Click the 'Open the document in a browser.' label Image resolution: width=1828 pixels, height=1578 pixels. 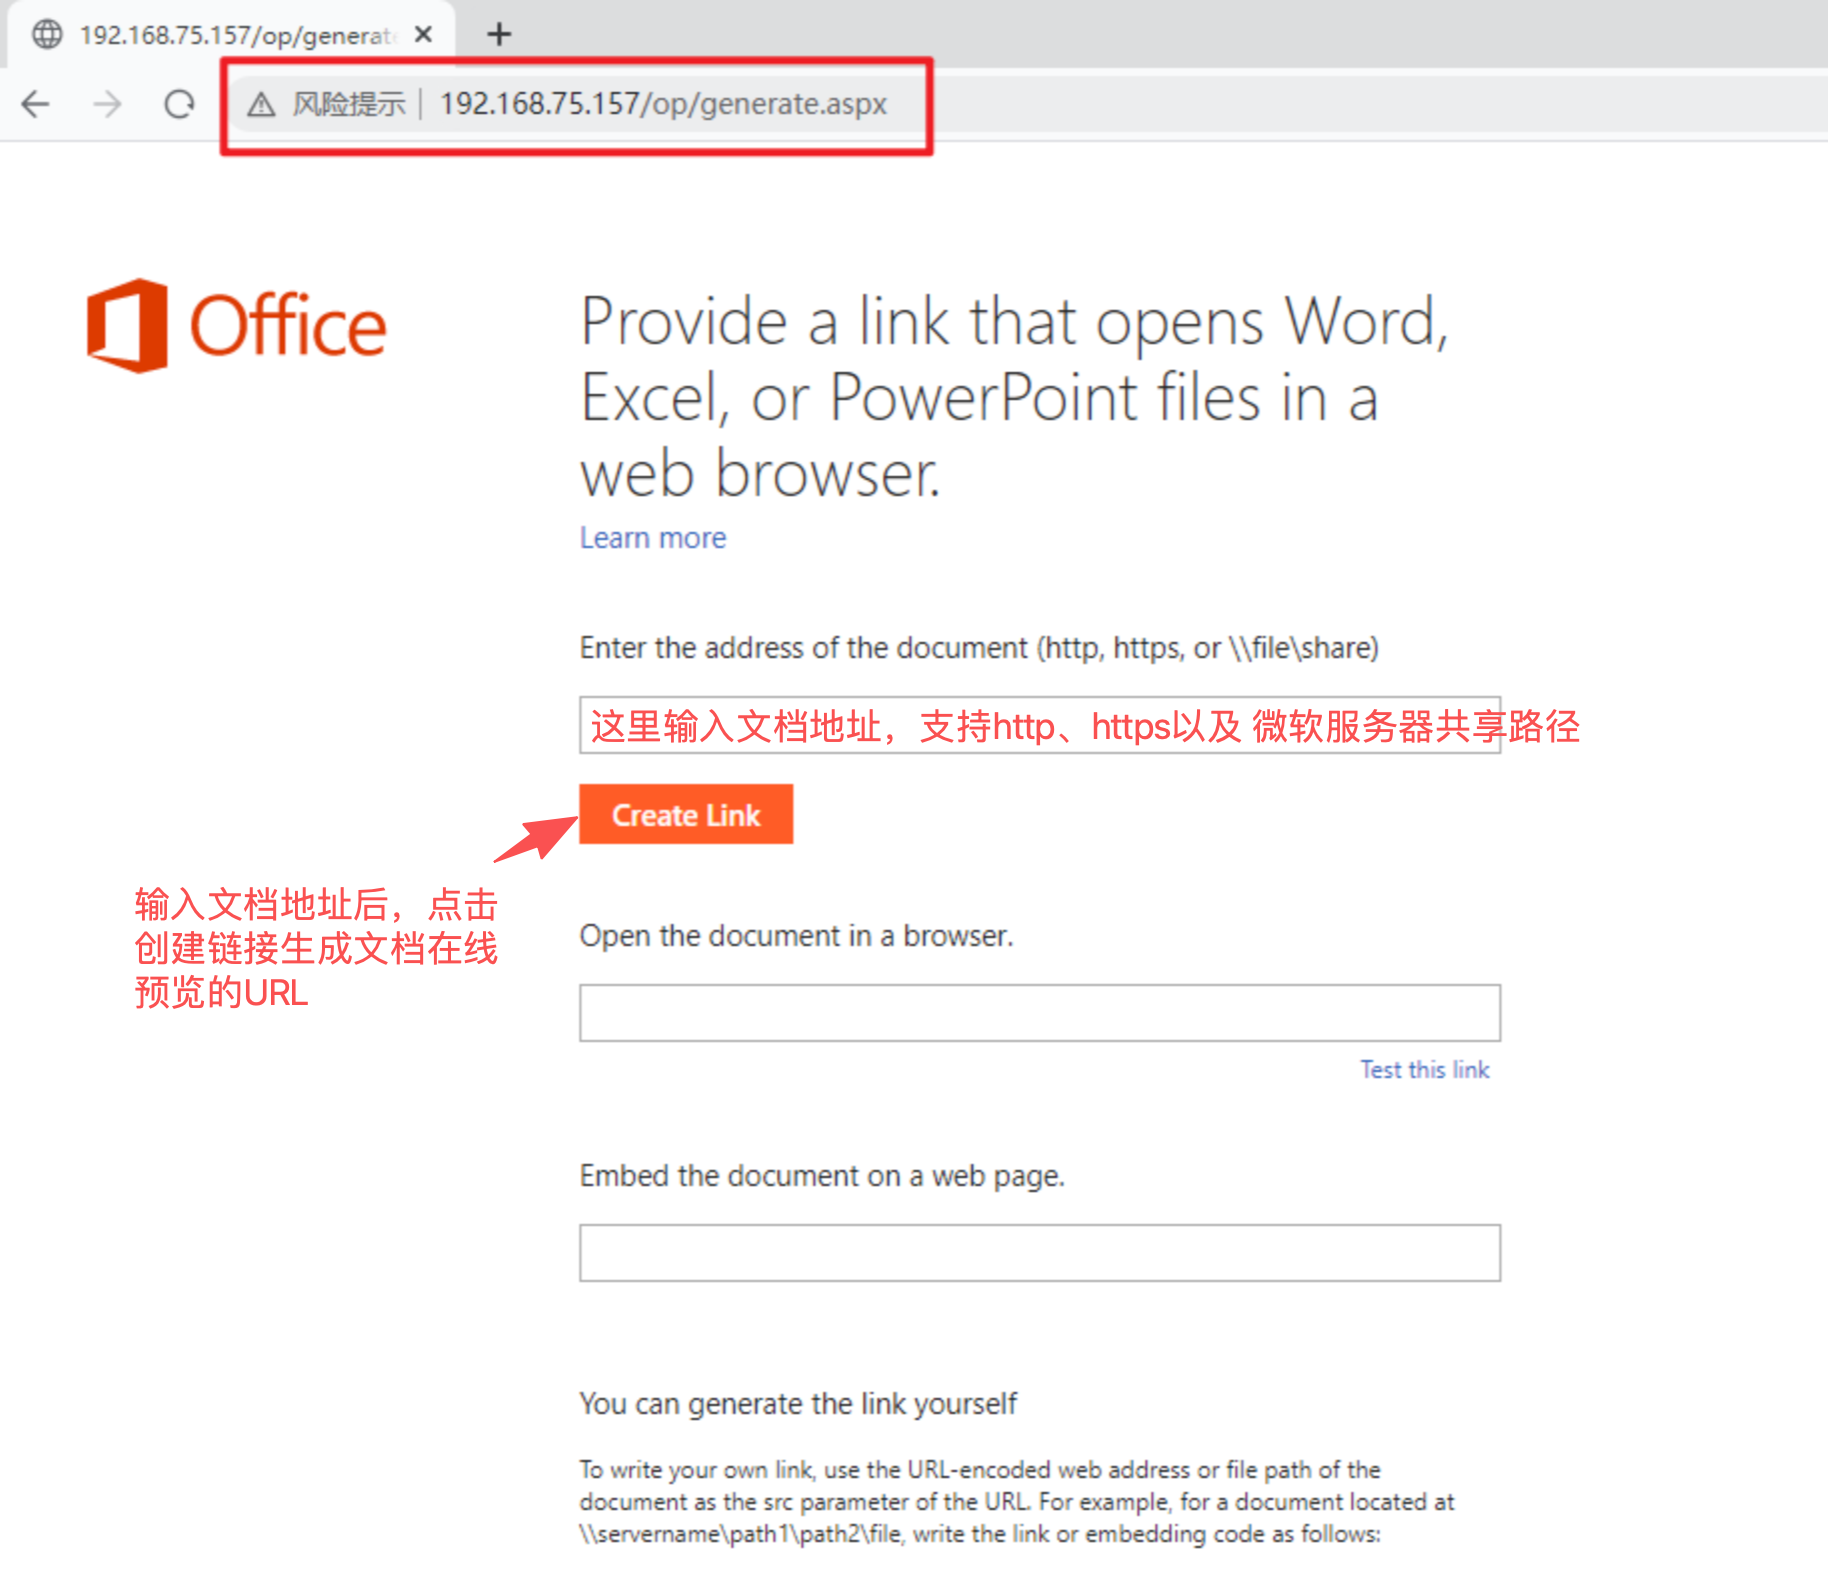[796, 936]
